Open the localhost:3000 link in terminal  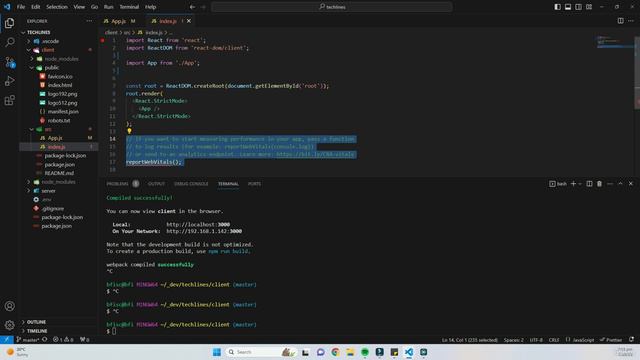tap(198, 224)
